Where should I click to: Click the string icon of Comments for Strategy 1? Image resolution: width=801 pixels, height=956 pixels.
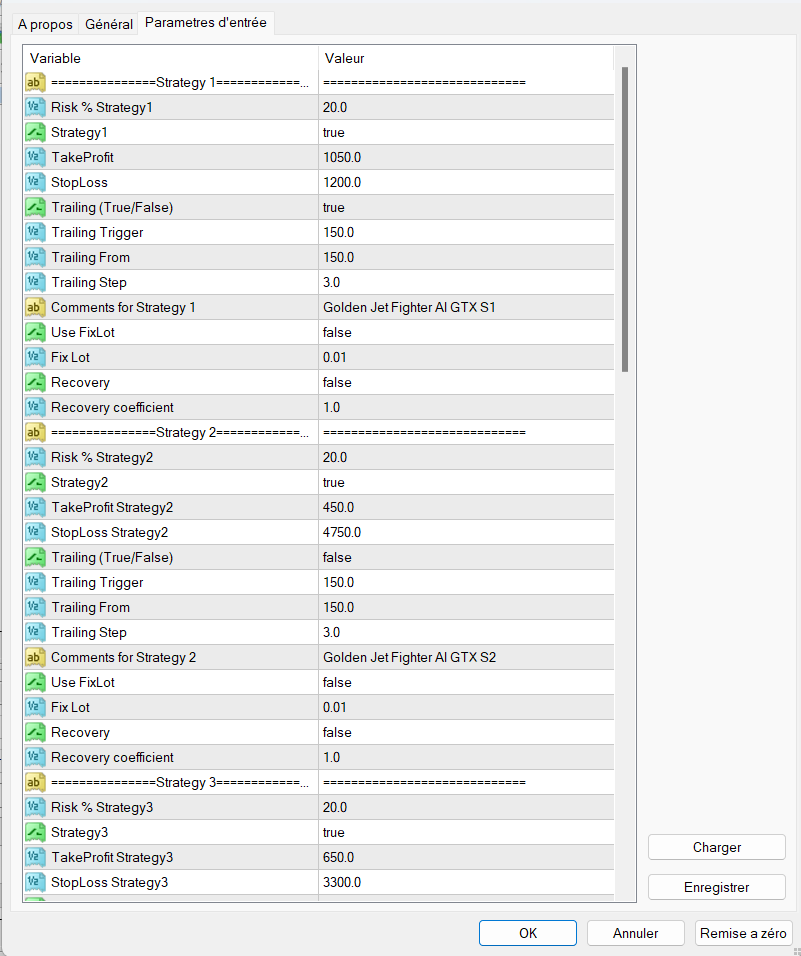coord(35,307)
